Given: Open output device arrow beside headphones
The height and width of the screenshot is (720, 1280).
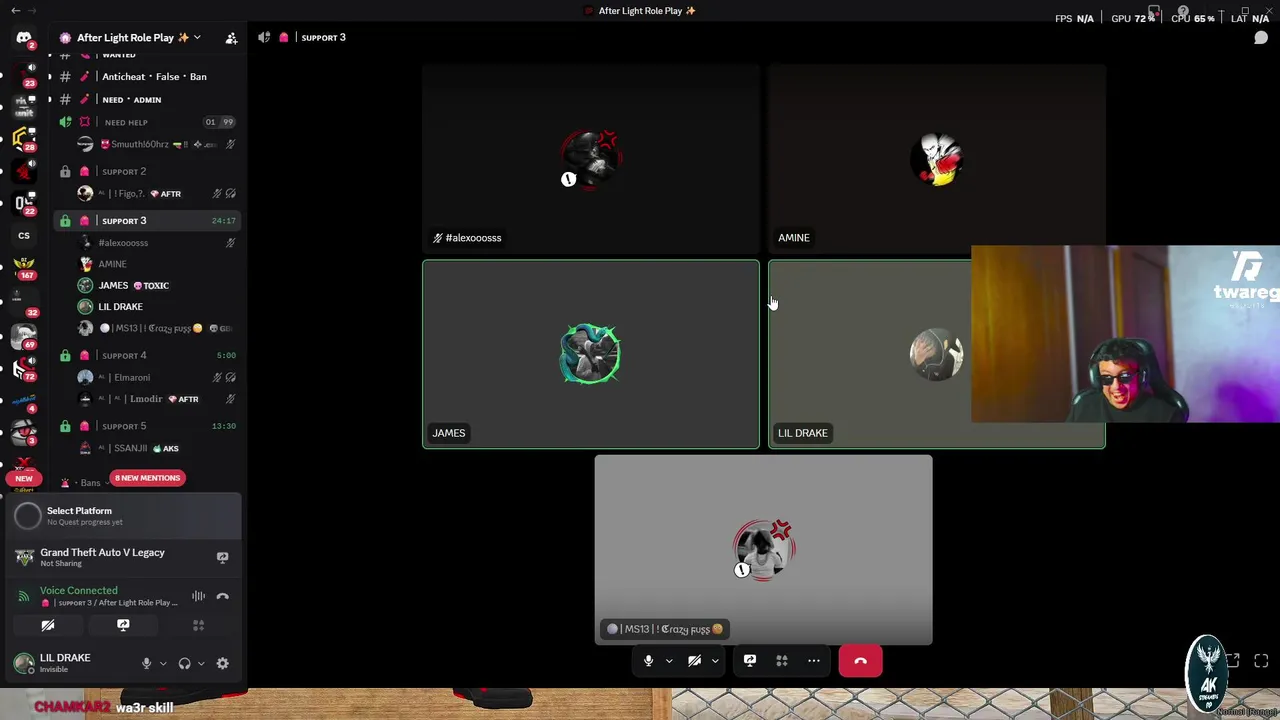Looking at the screenshot, I should tap(201, 663).
